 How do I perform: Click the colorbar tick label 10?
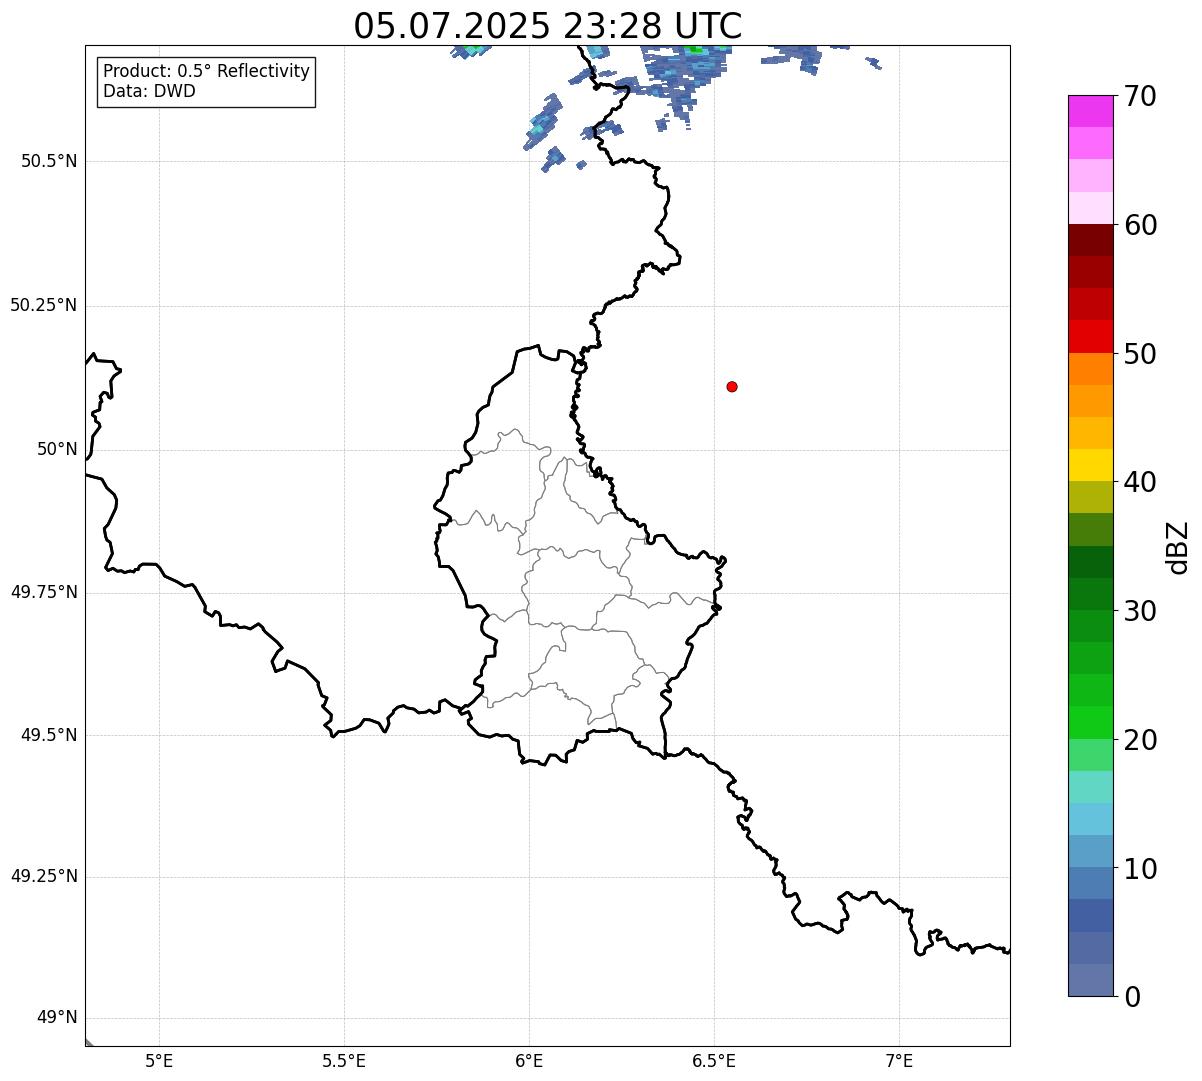[x=1140, y=869]
